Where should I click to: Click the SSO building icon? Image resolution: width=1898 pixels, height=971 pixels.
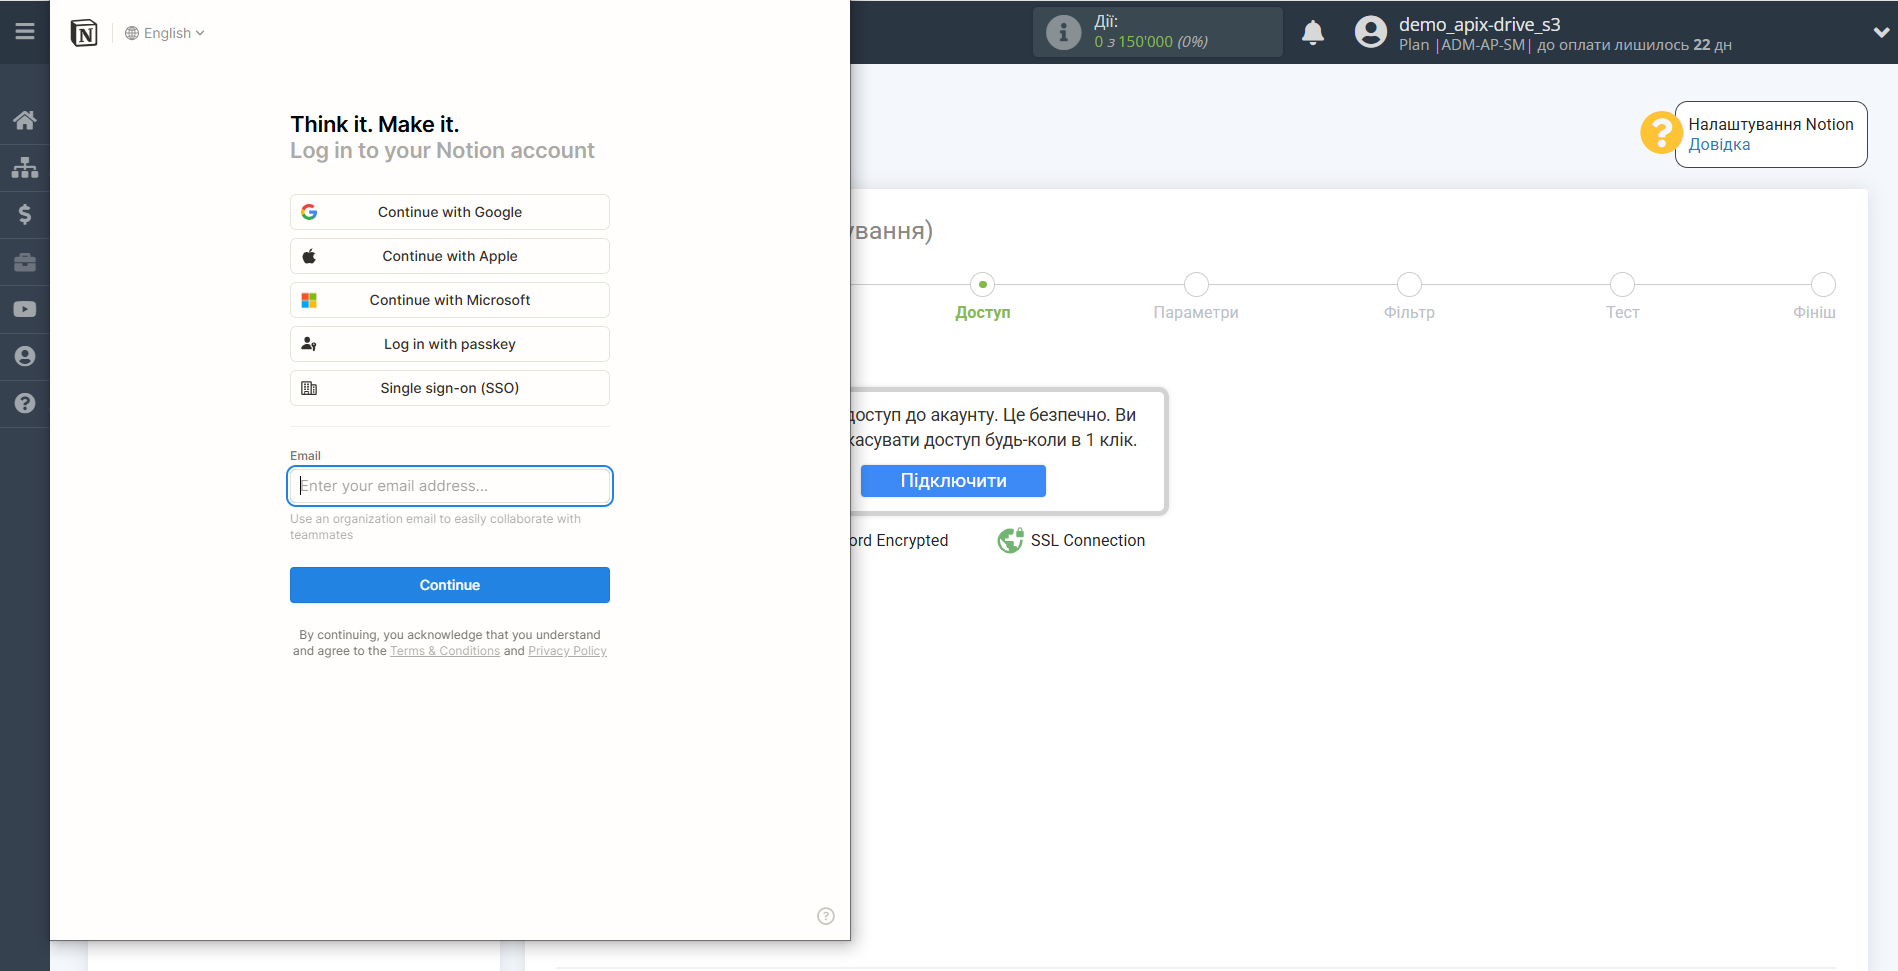click(309, 388)
